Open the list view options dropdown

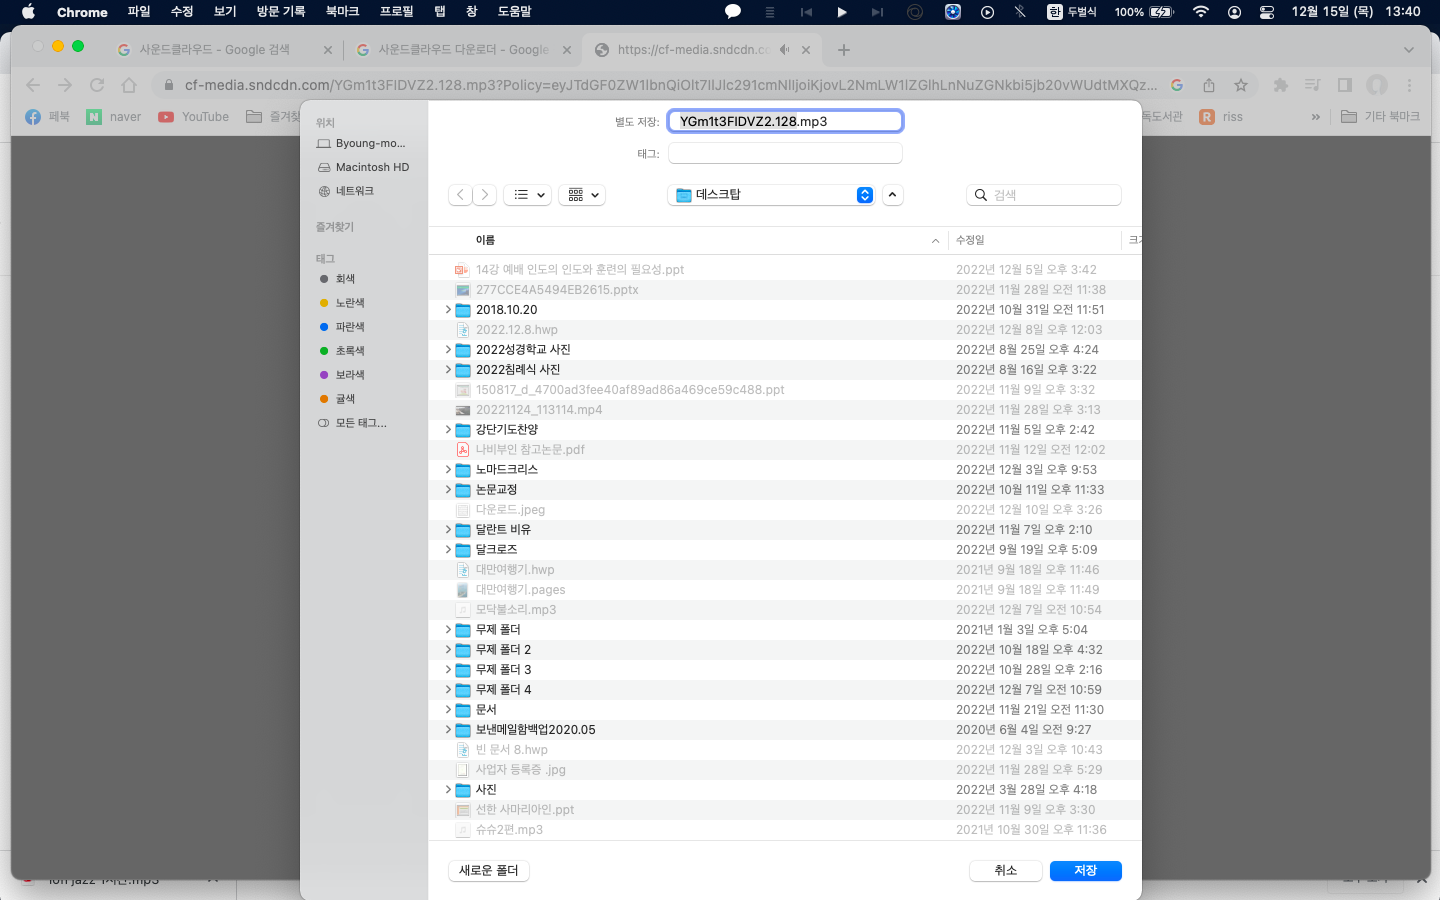(530, 195)
